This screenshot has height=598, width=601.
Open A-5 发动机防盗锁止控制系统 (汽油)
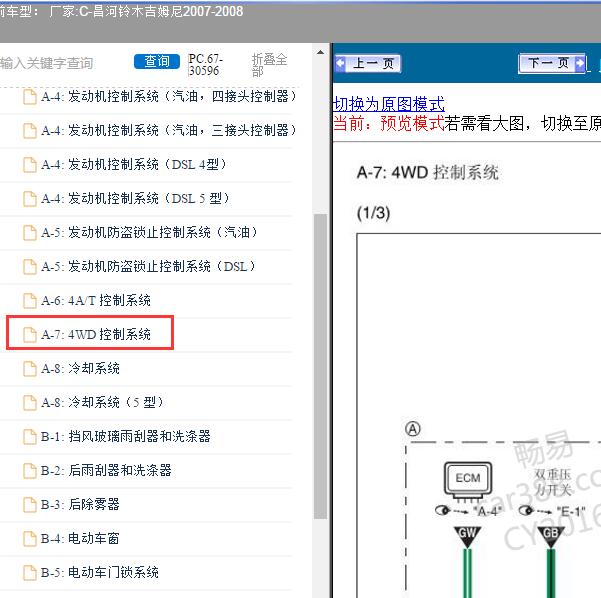(x=149, y=232)
